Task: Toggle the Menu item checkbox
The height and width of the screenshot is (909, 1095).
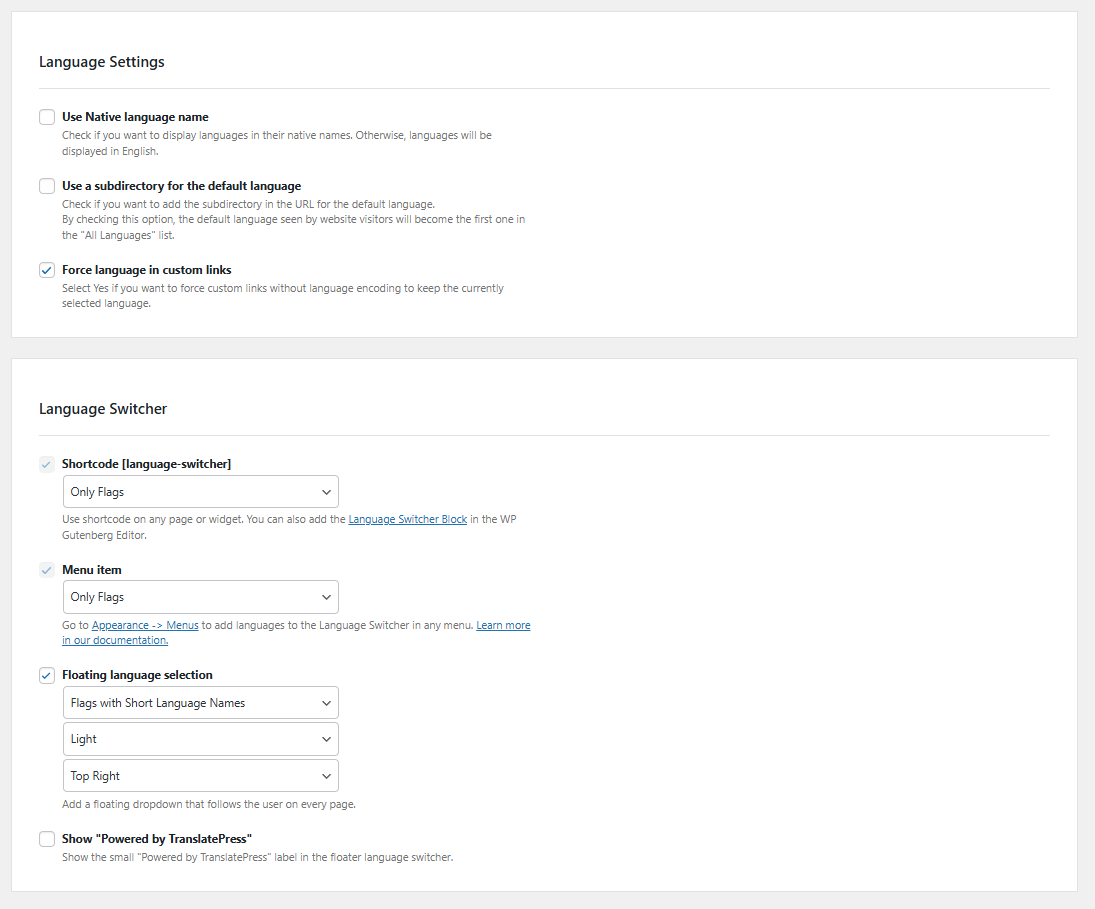Action: 47,570
